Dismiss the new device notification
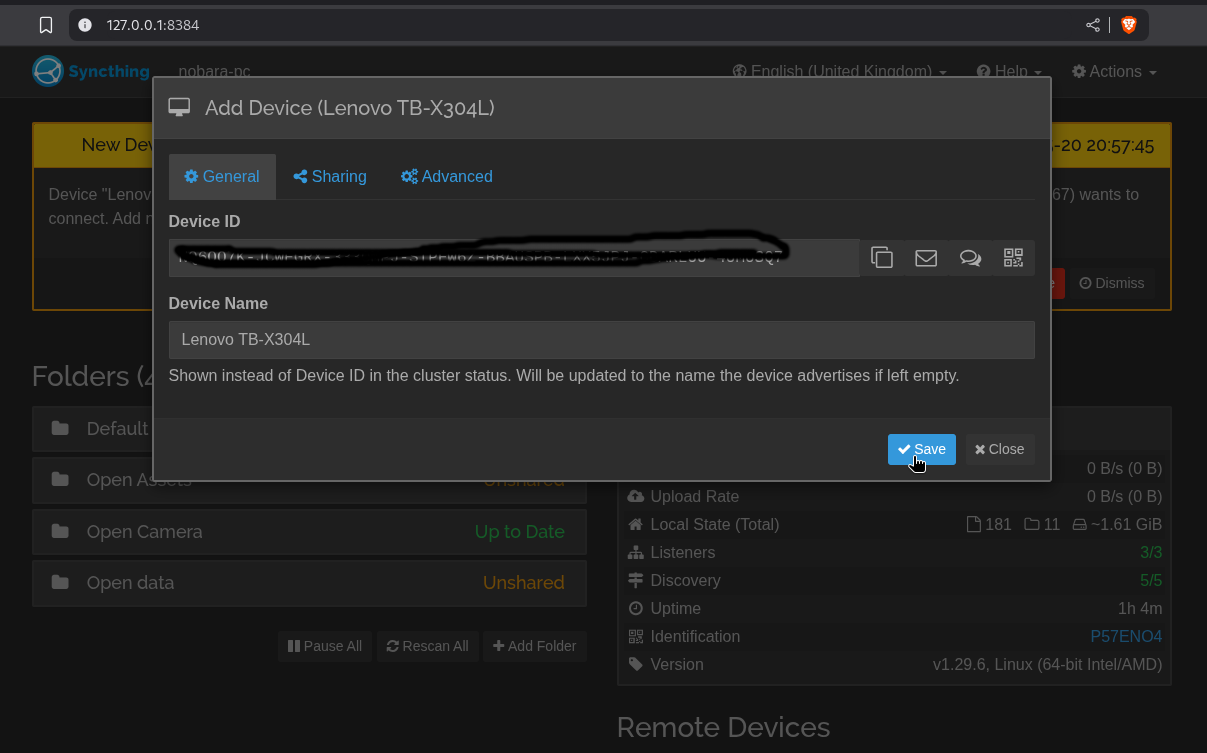This screenshot has width=1207, height=753. pos(1111,283)
